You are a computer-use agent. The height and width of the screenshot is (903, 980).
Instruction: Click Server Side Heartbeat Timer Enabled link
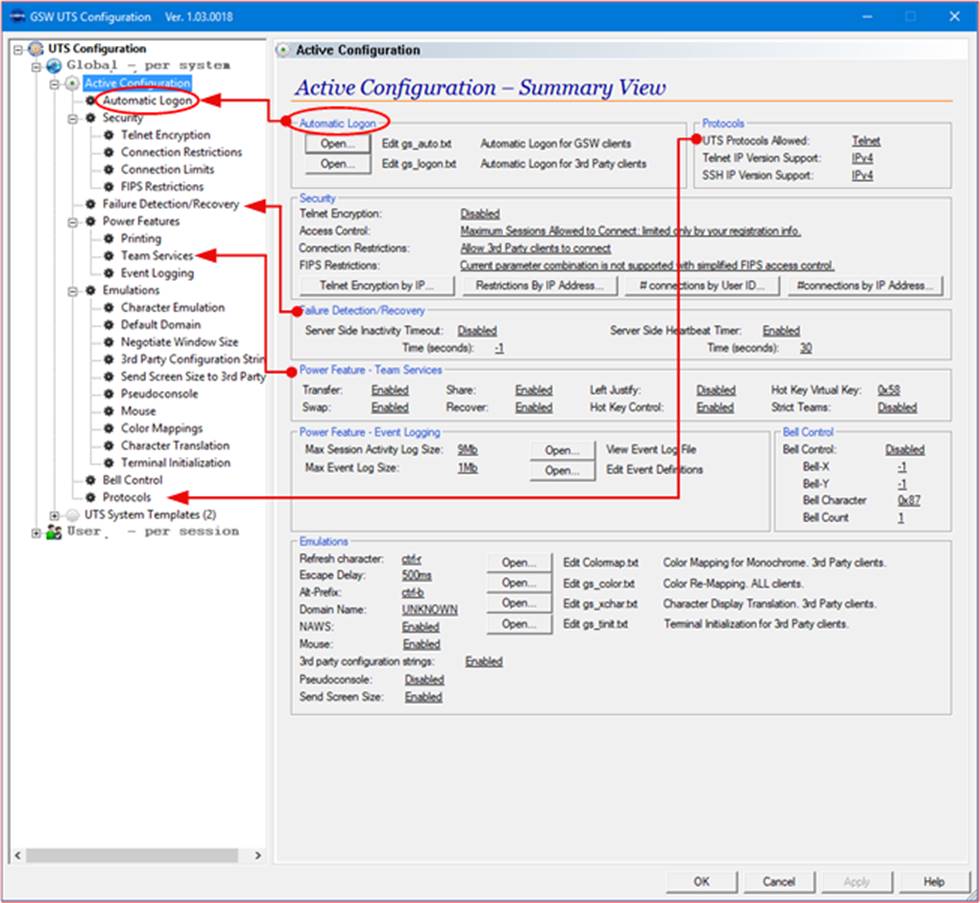point(781,331)
